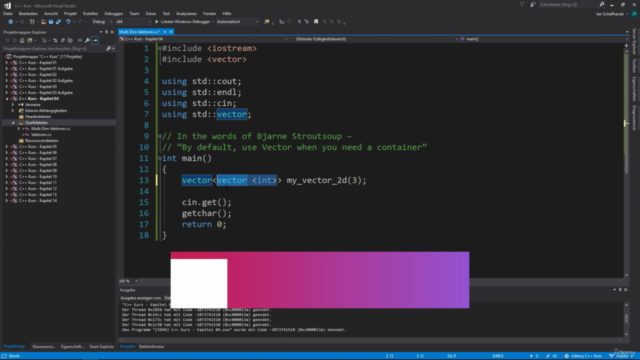
Task: Switch to the Team Explorer panel tab
Action: (x=102, y=347)
